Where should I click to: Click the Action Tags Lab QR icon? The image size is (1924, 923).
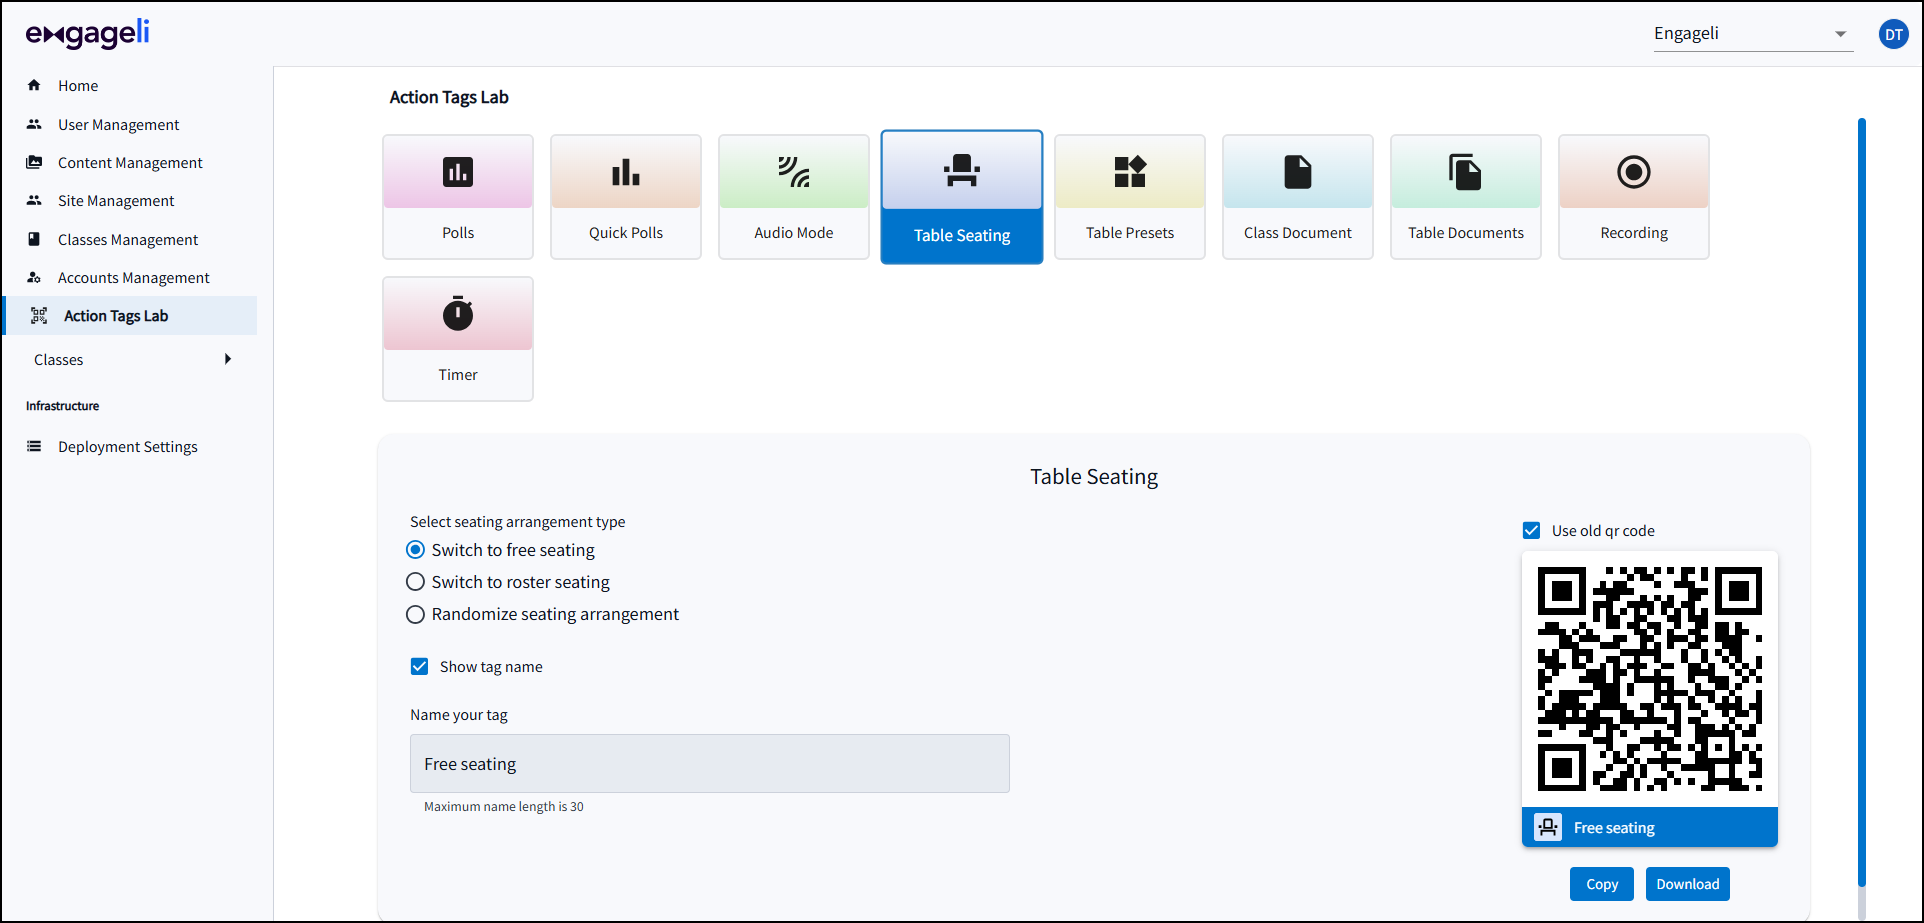[x=39, y=316]
